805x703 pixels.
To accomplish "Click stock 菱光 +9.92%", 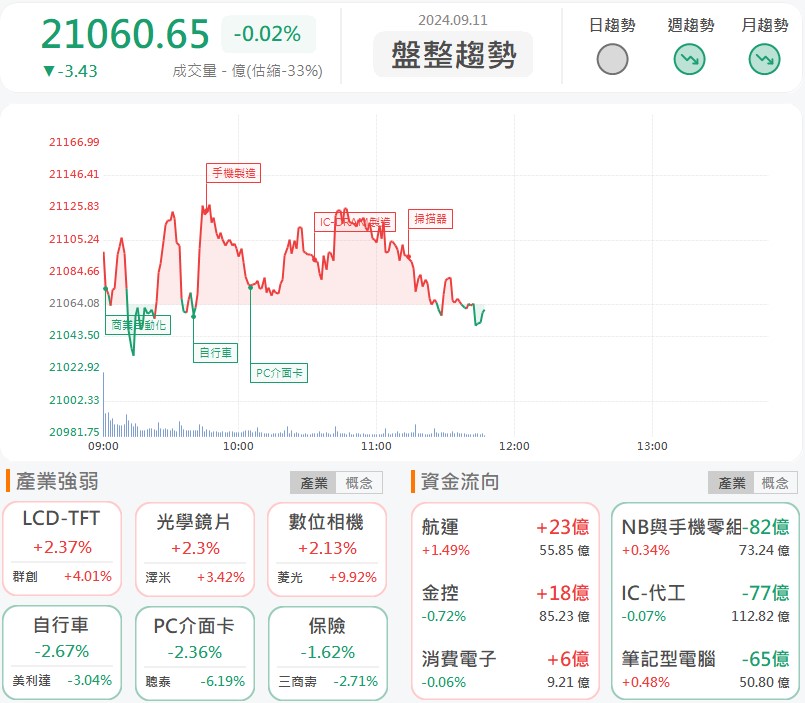I will pos(327,577).
